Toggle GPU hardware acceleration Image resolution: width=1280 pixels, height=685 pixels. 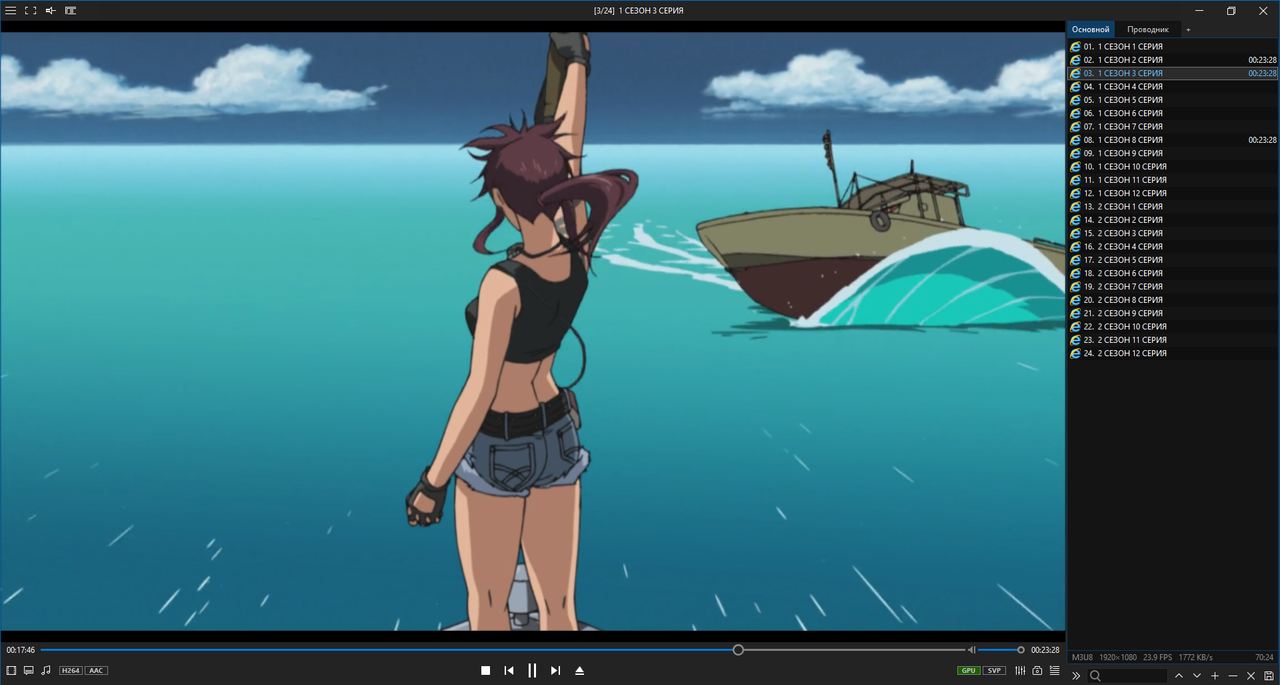[x=968, y=670]
